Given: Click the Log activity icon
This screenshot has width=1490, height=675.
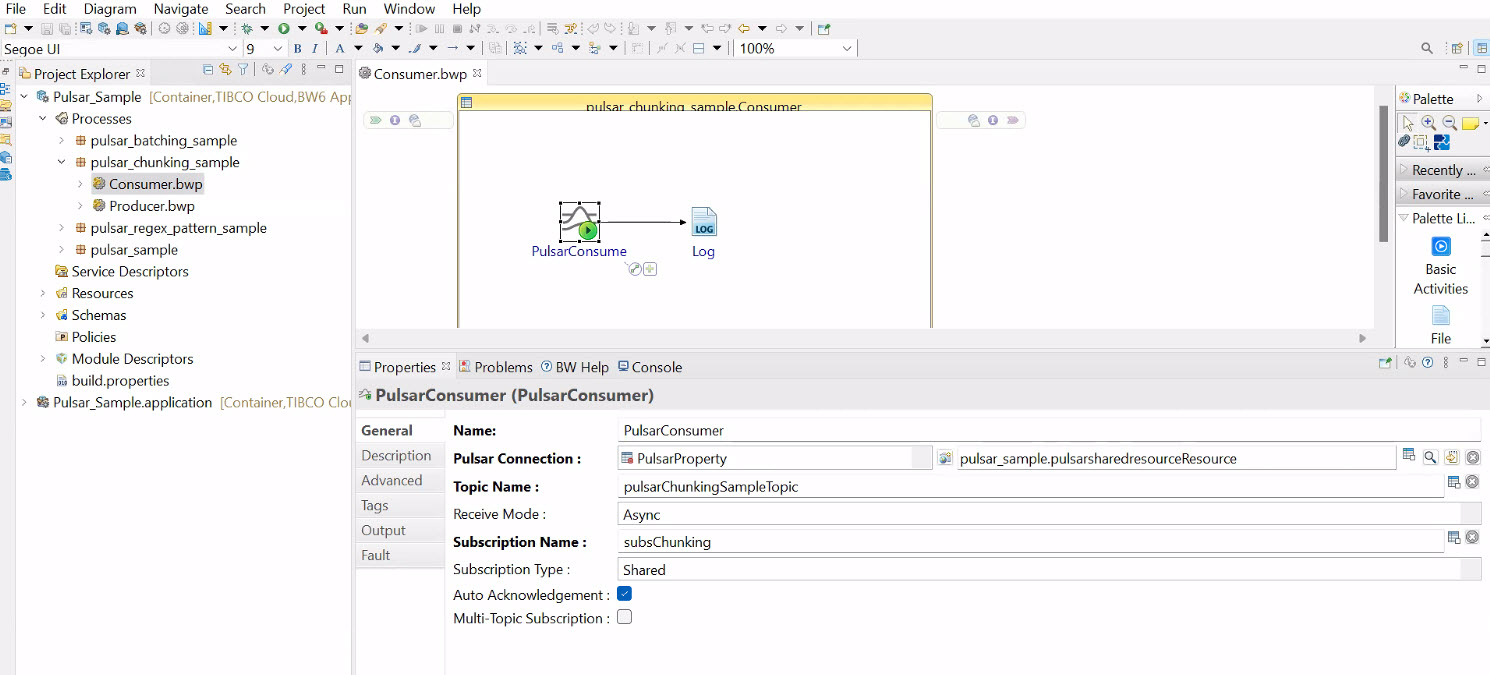Looking at the screenshot, I should tap(703, 223).
